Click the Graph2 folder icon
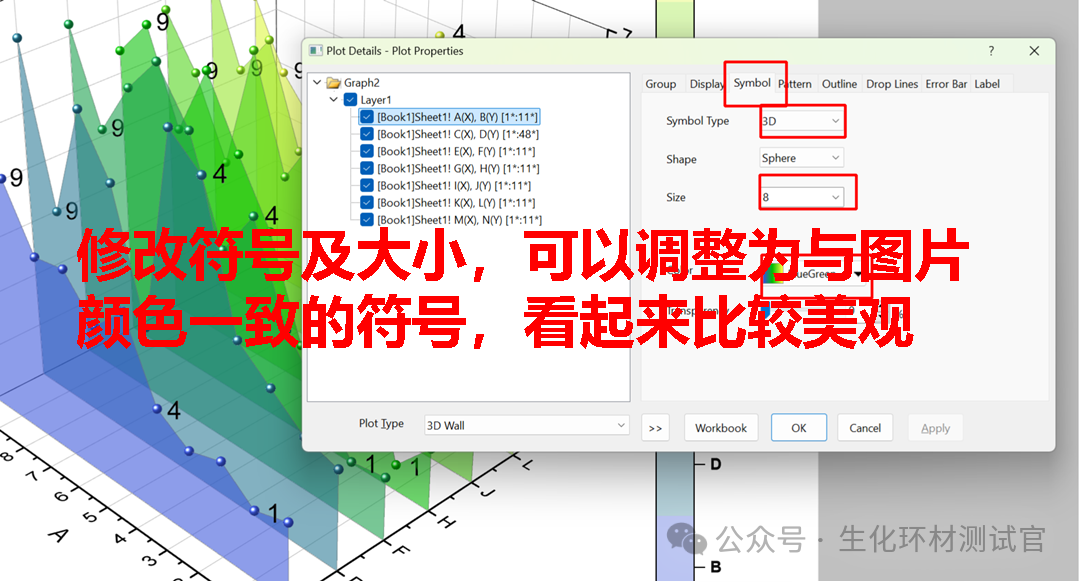 tap(333, 83)
